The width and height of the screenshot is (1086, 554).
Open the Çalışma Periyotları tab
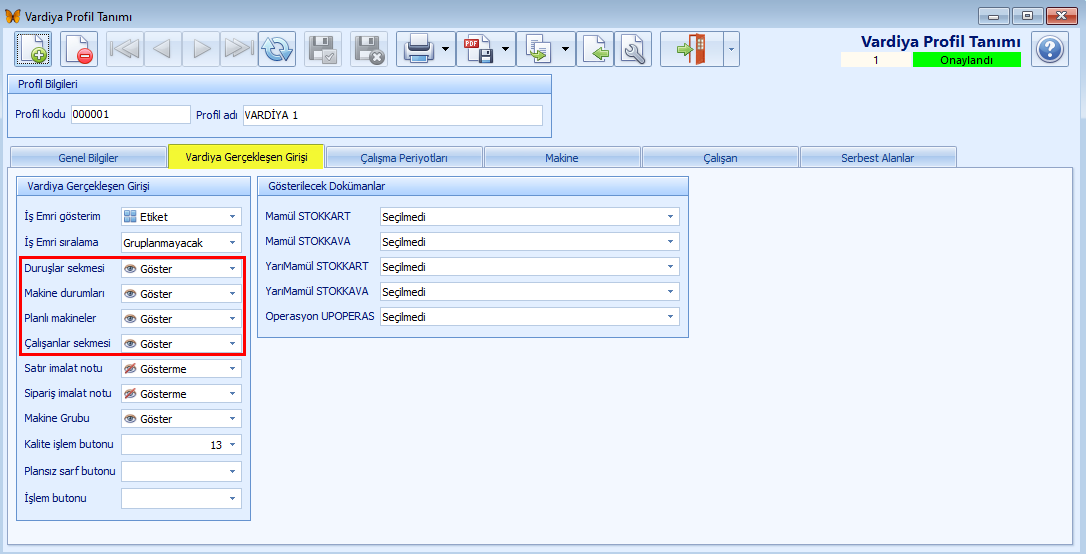(404, 157)
